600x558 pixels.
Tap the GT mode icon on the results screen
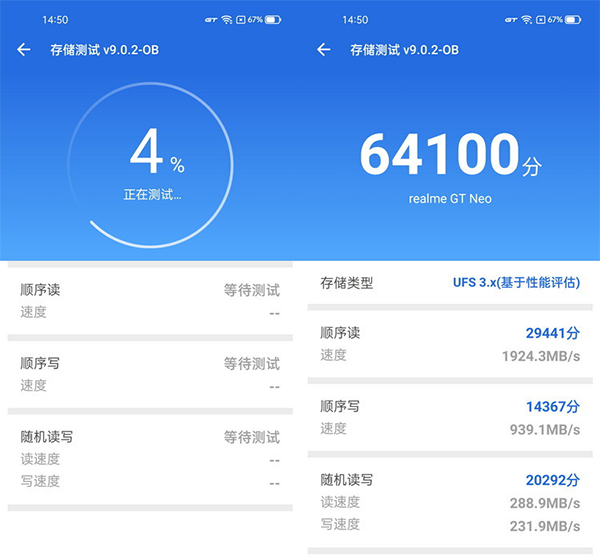(510, 20)
